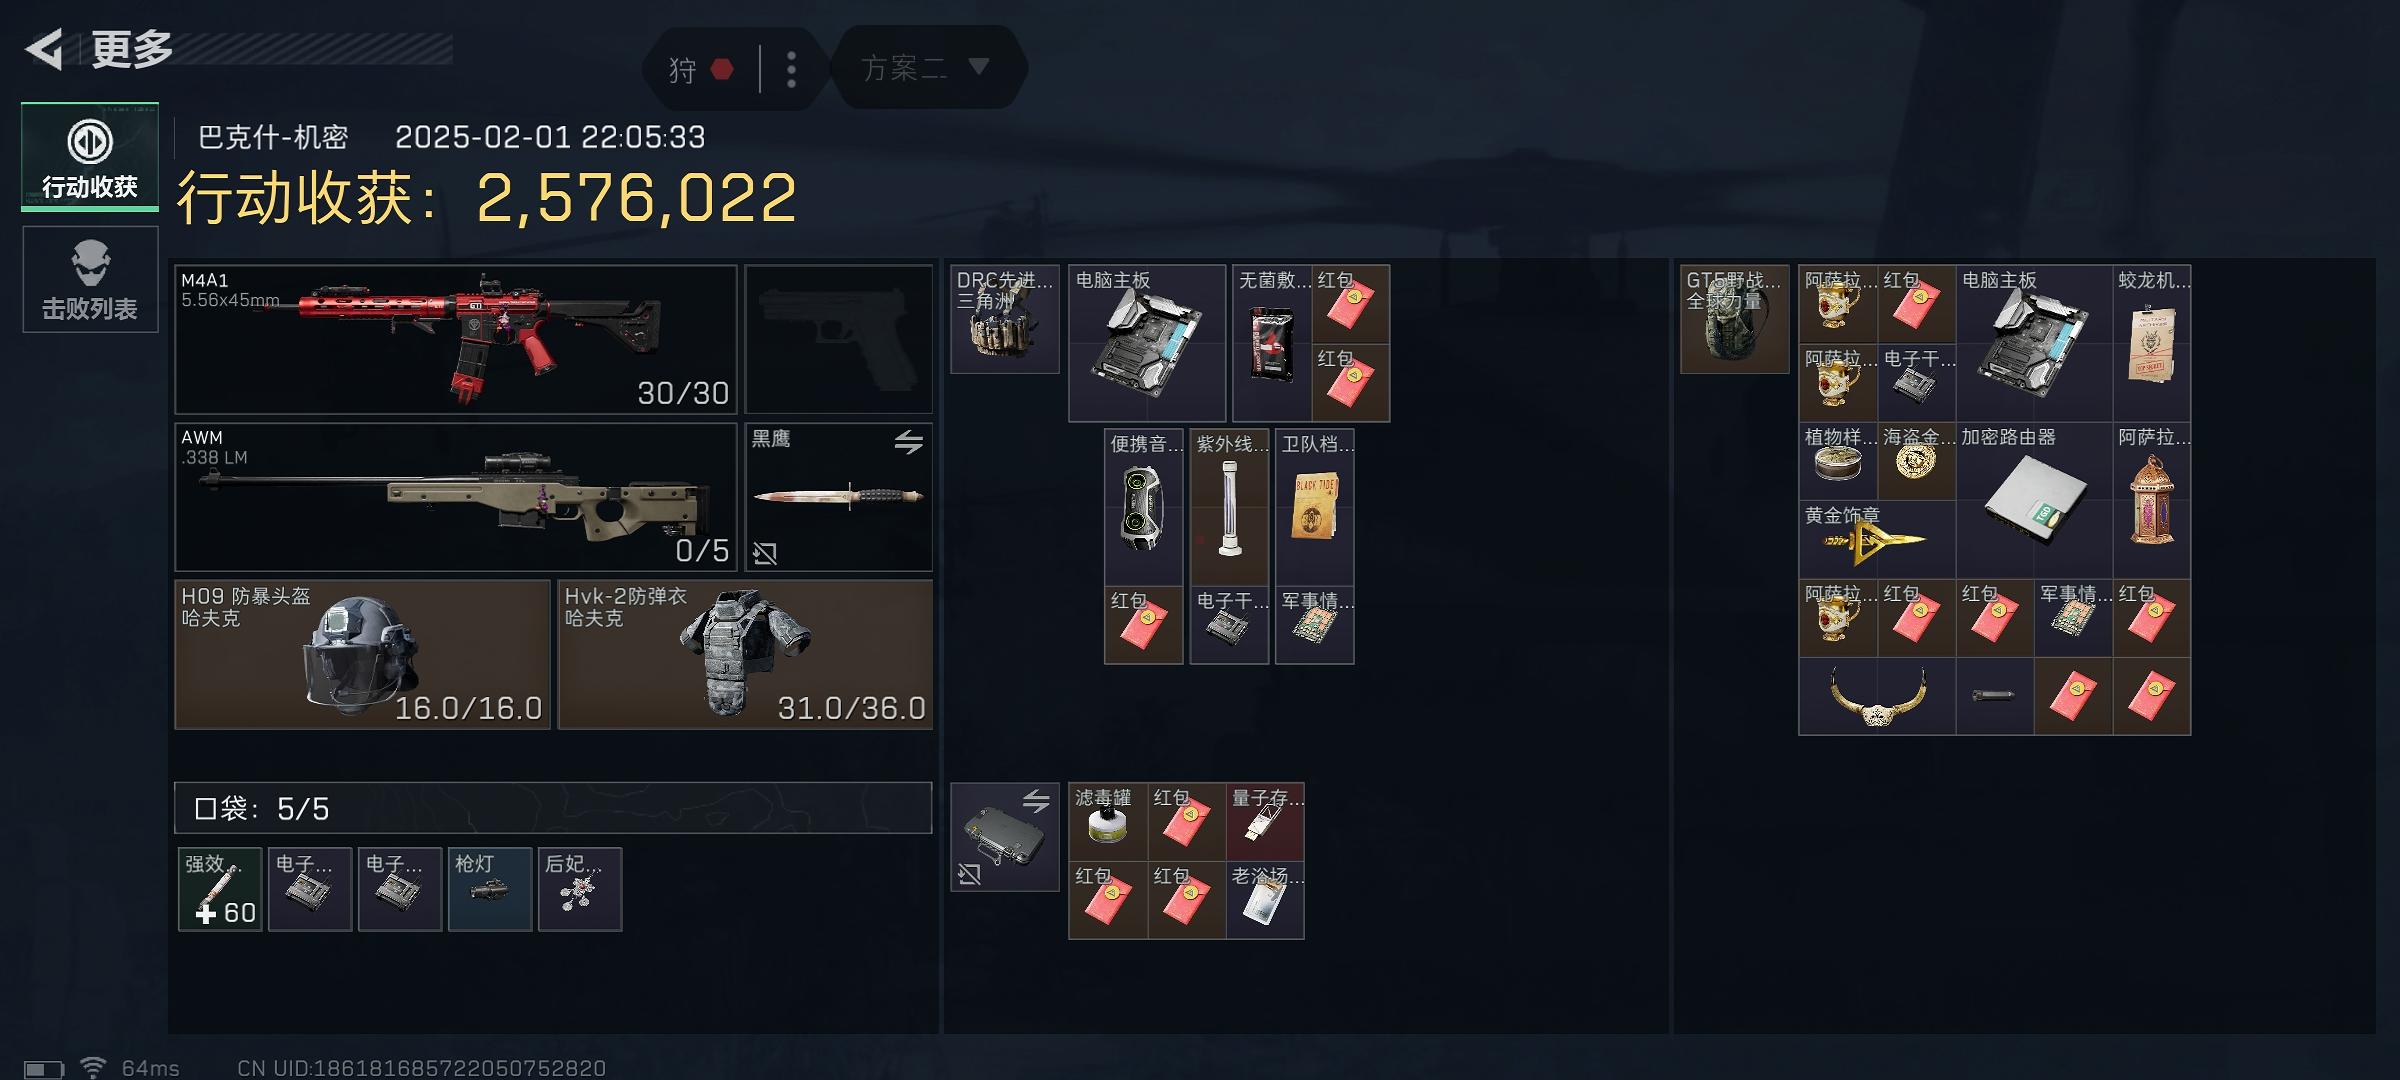Select the 黄金饰章 gold badge item
This screenshot has height=1080, width=2400.
1877,540
